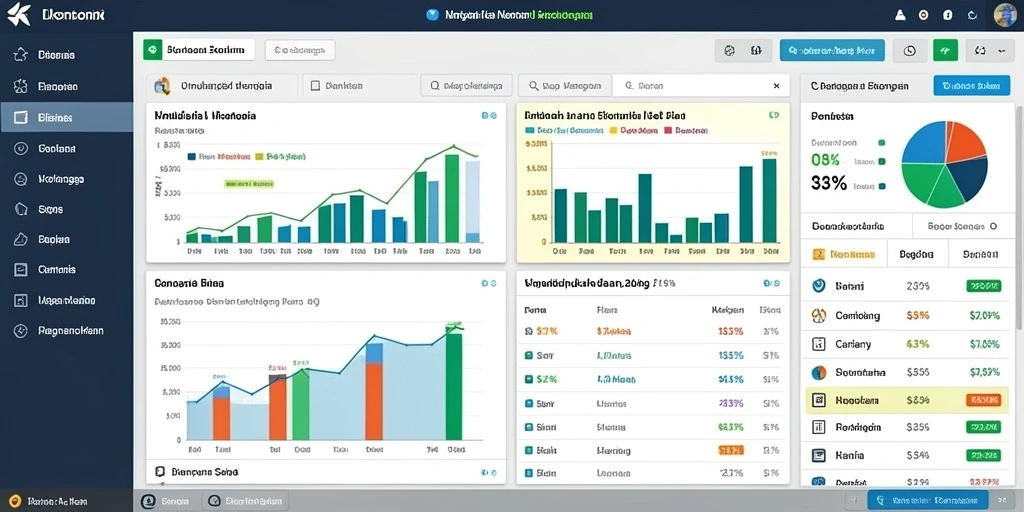Click the first tab in the bottom bar
Screen dimensions: 1024x512
(168, 501)
